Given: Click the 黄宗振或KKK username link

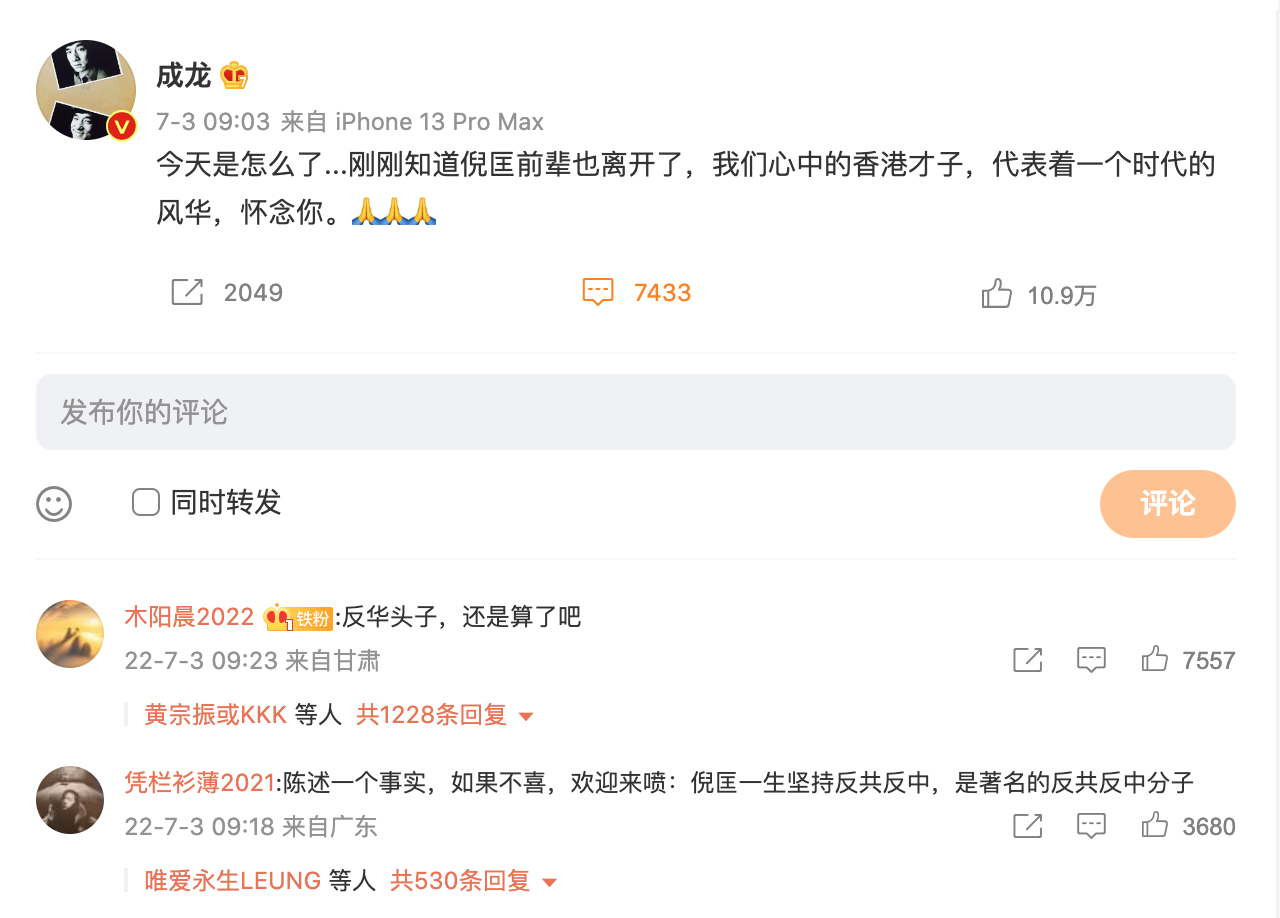Looking at the screenshot, I should pyautogui.click(x=215, y=715).
